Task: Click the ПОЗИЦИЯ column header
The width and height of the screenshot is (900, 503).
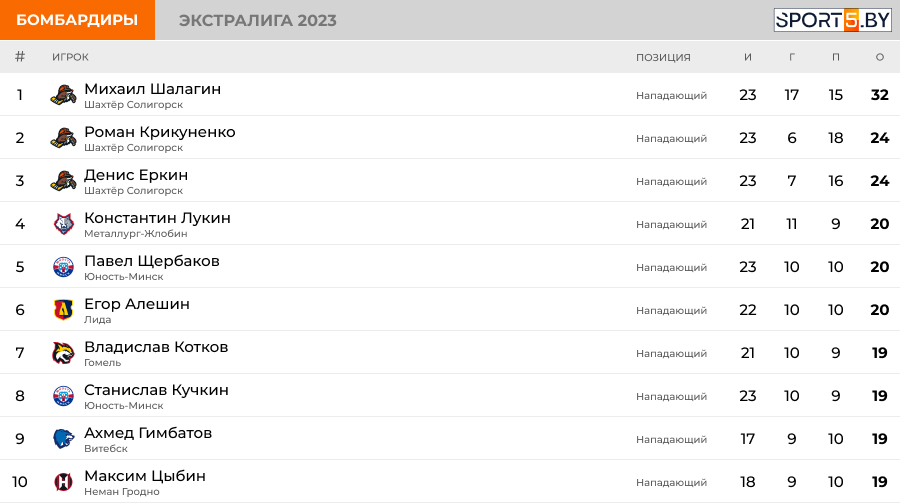Action: [x=663, y=57]
